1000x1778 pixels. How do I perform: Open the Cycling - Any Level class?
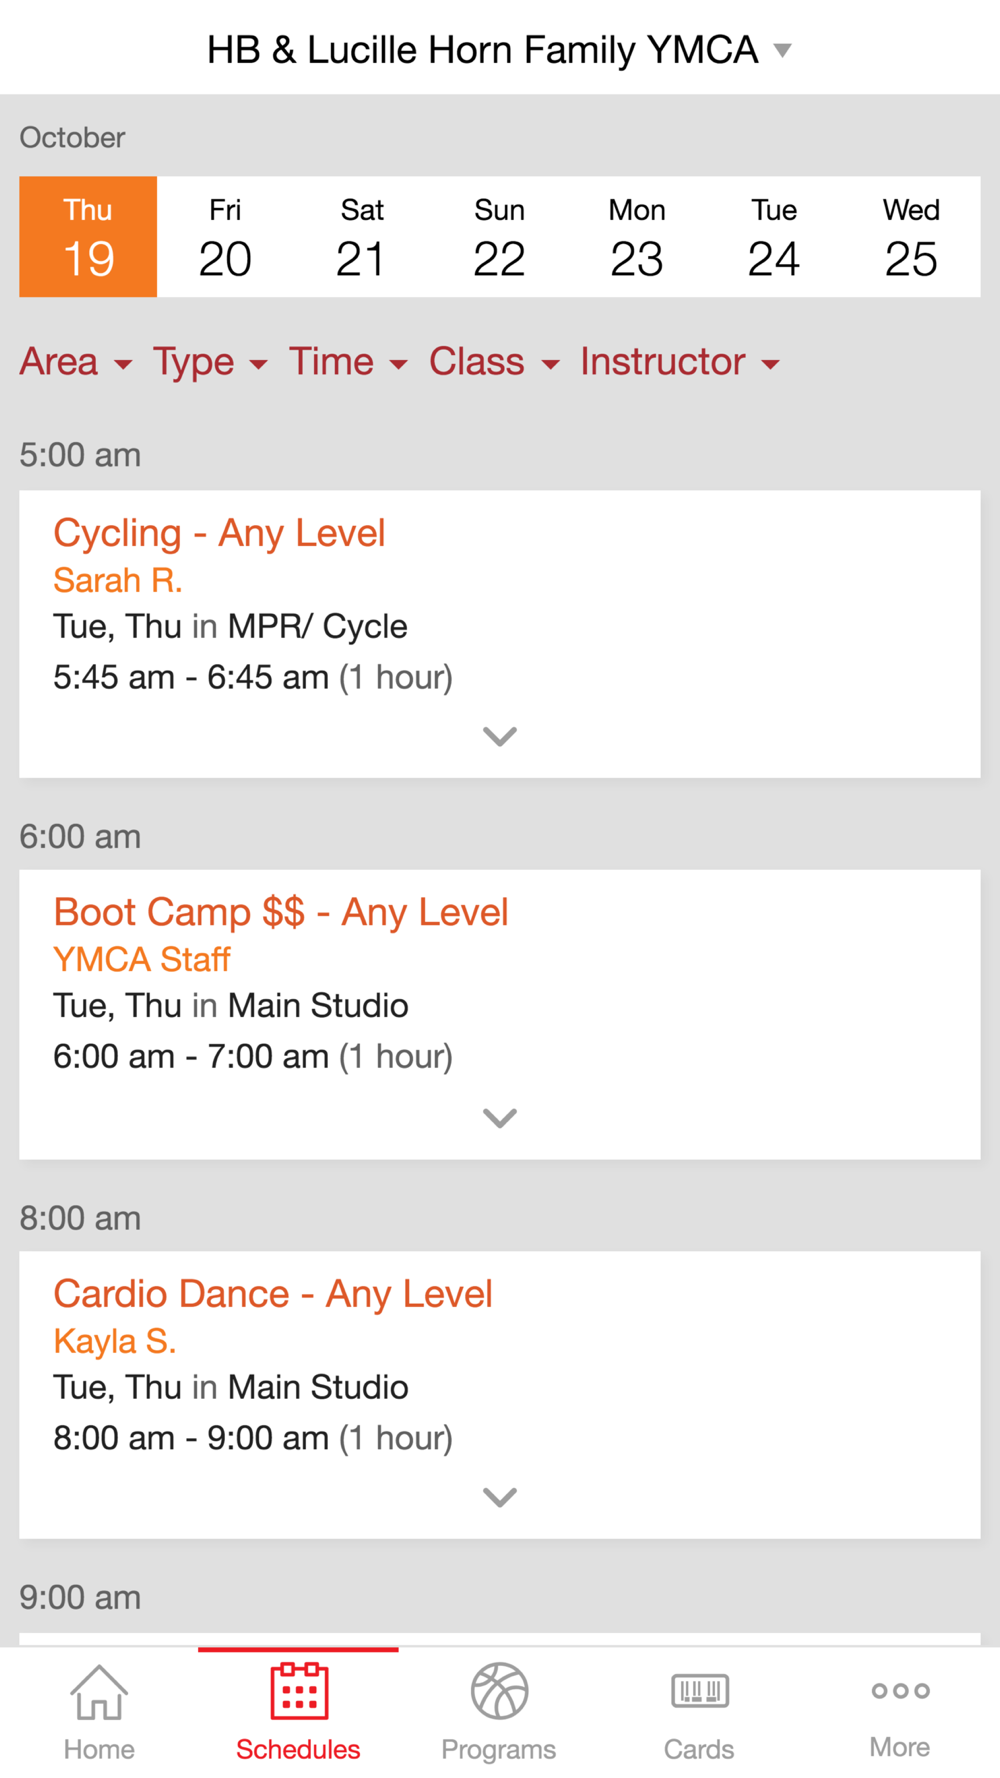point(219,533)
